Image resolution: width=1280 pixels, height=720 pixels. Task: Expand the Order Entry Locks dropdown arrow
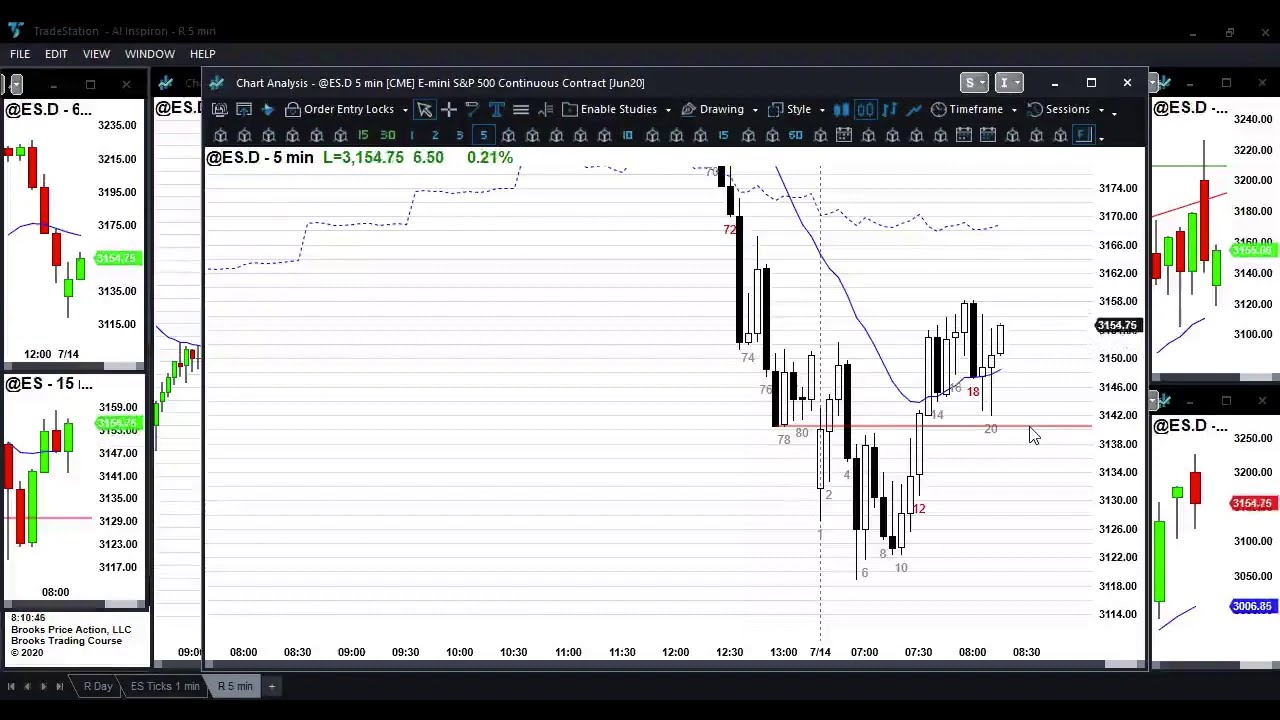[x=404, y=110]
